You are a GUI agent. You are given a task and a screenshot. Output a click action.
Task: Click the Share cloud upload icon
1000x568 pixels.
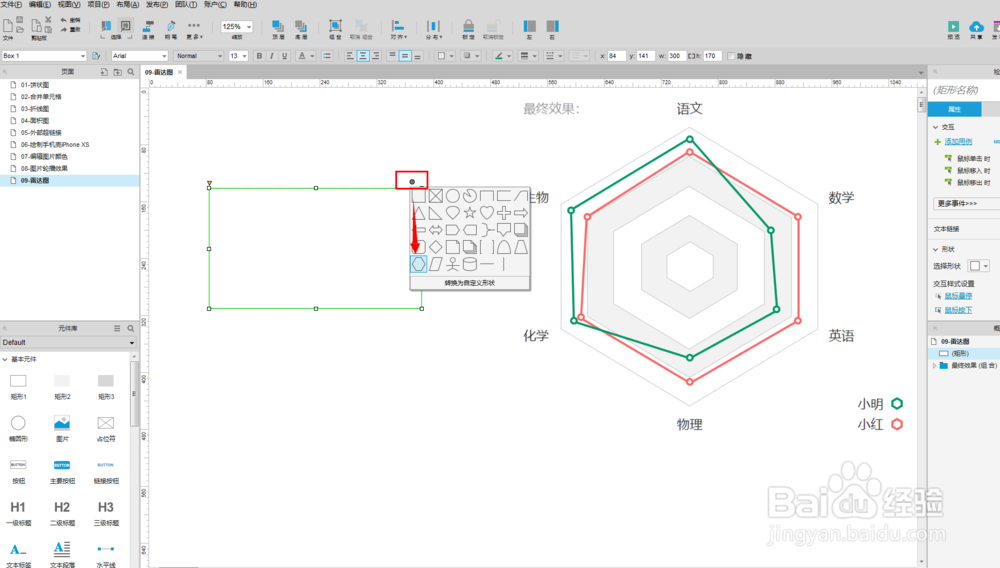[976, 29]
